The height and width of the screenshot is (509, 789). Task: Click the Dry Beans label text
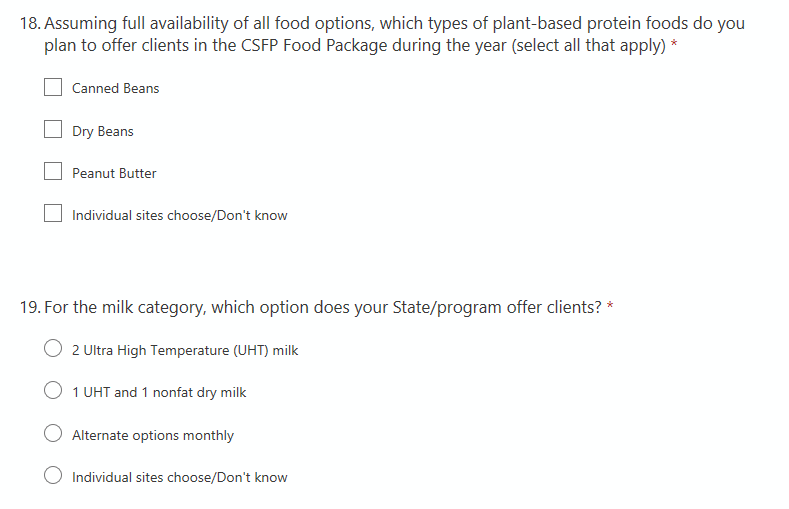click(x=102, y=131)
